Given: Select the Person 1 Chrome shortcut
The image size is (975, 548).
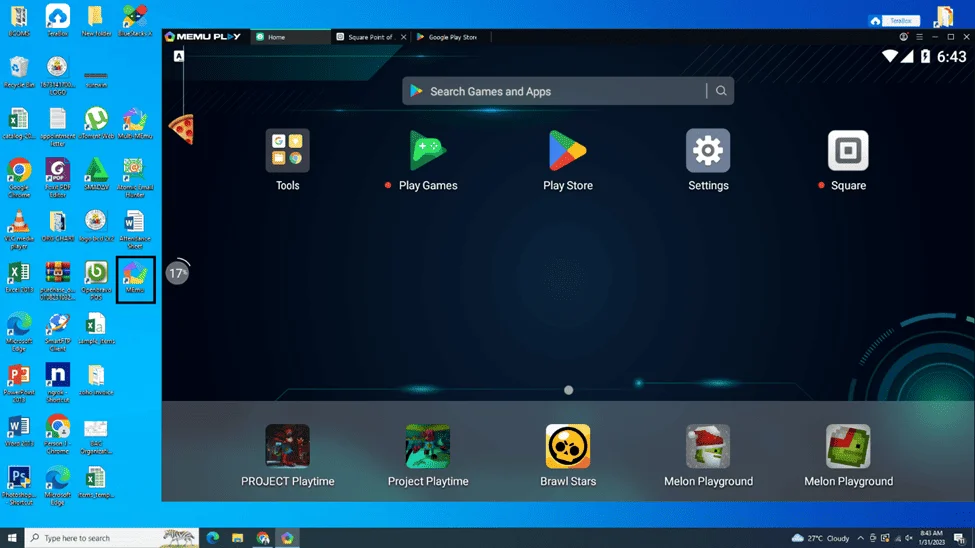Looking at the screenshot, I should (57, 435).
